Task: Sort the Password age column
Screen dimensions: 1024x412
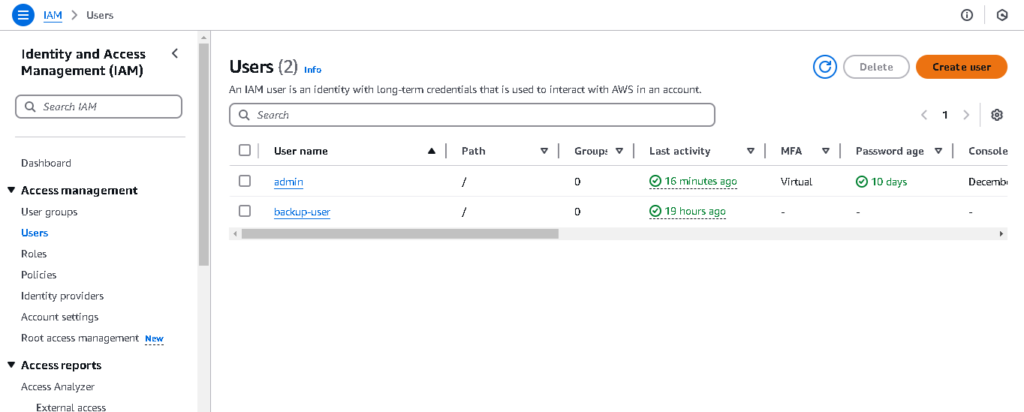Action: (938, 151)
